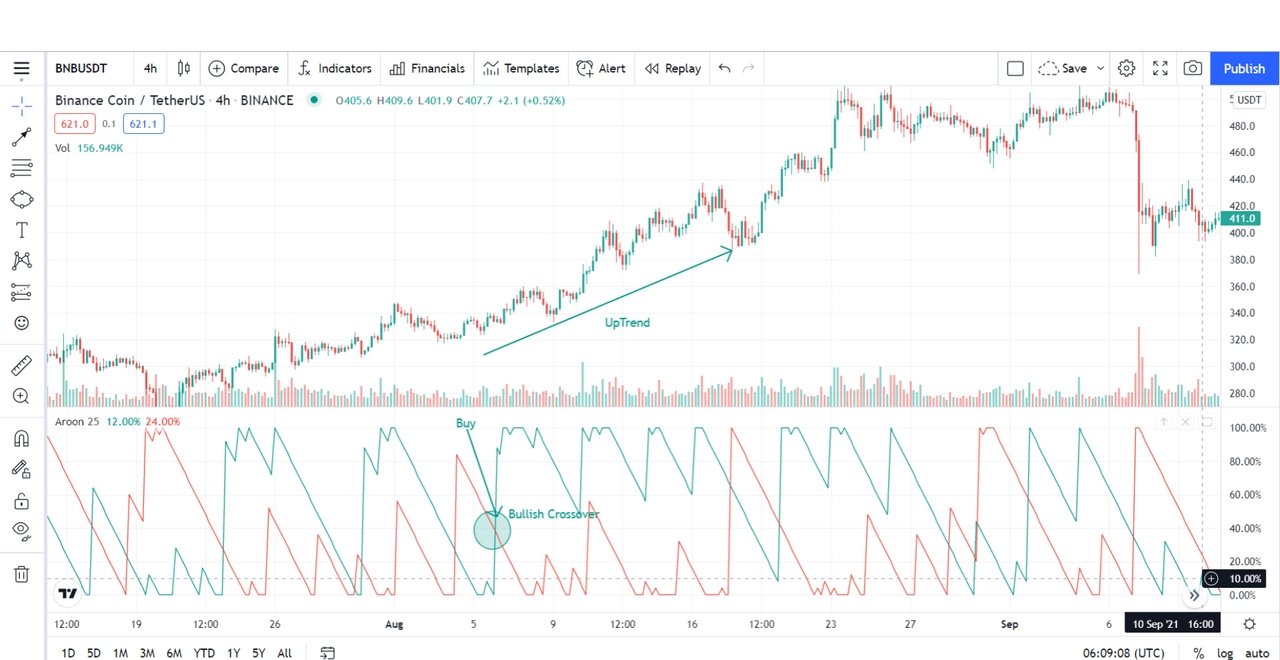Toggle log scale on price axis
This screenshot has height=660, width=1280.
[x=1225, y=653]
